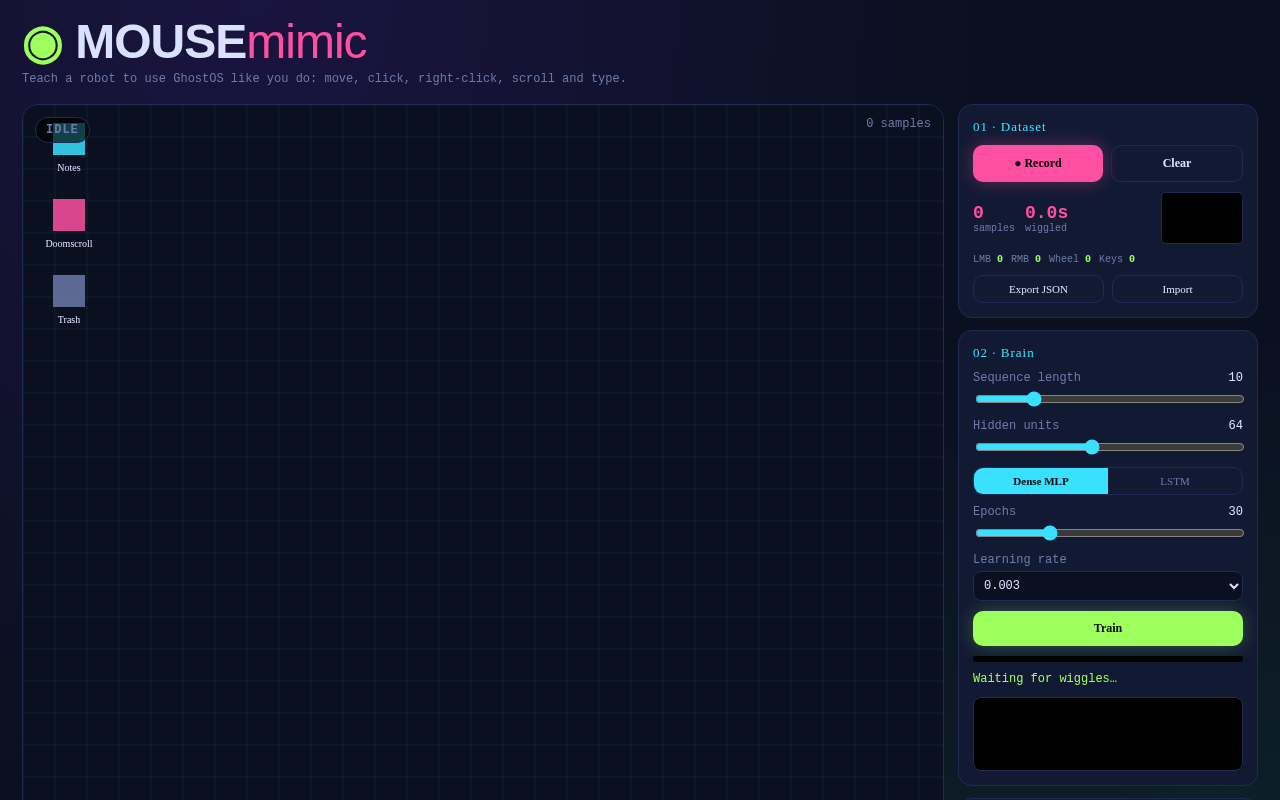The height and width of the screenshot is (800, 1280).
Task: Click the 'Waiting for wiggles…' status text
Action: click(1045, 679)
